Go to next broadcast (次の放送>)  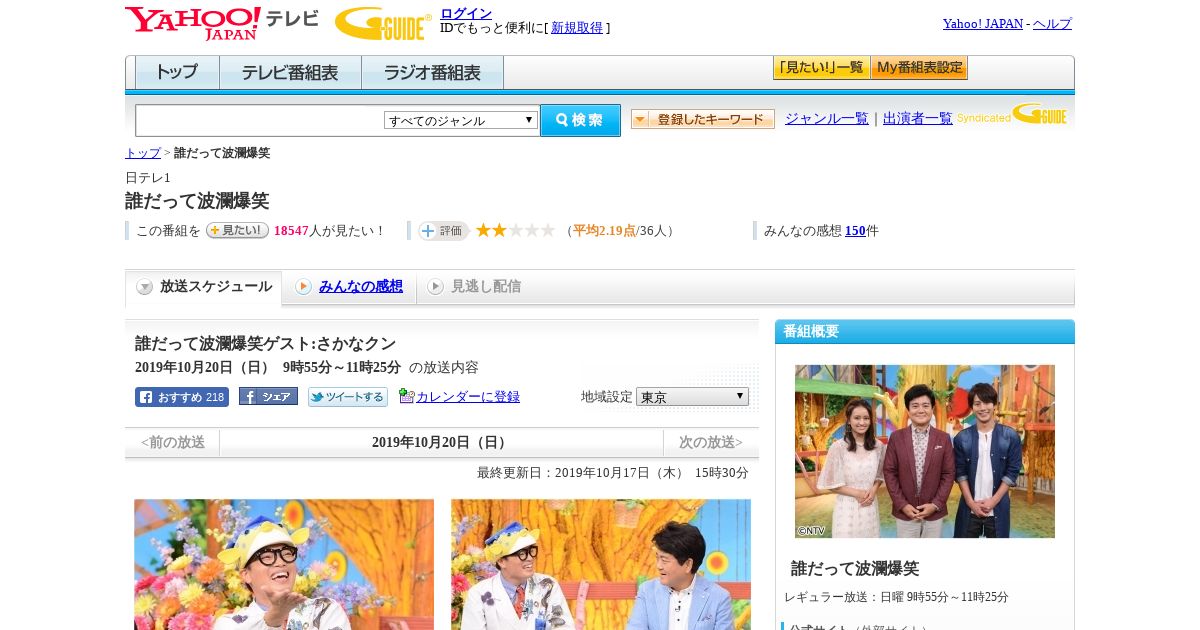click(x=711, y=442)
